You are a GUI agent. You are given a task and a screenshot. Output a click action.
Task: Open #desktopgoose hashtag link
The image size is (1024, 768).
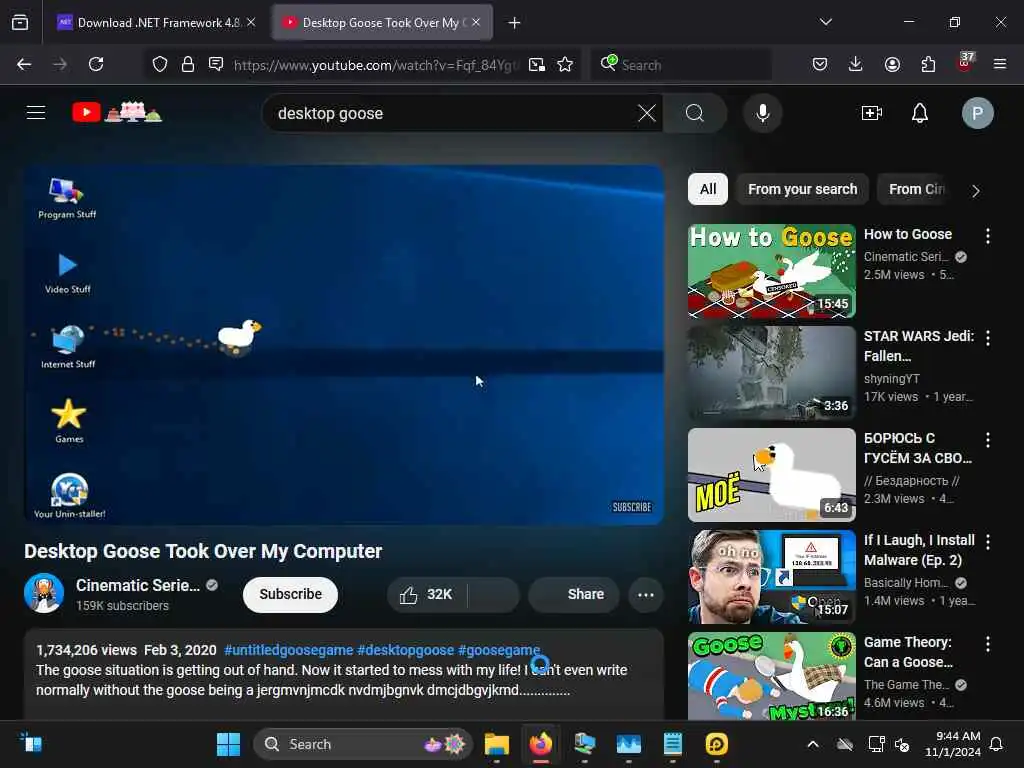406,650
